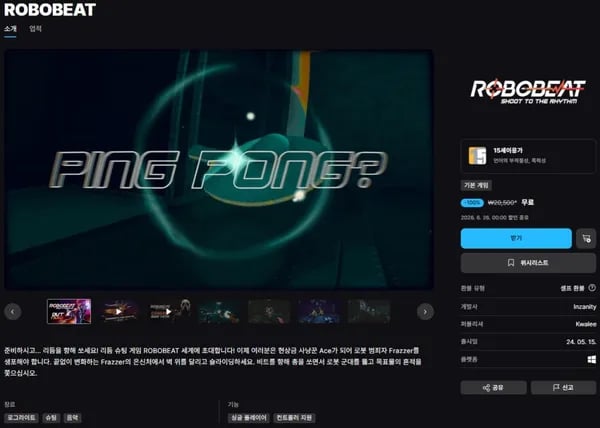600x428 pixels.
Task: Click the 신고 report button
Action: (563, 387)
